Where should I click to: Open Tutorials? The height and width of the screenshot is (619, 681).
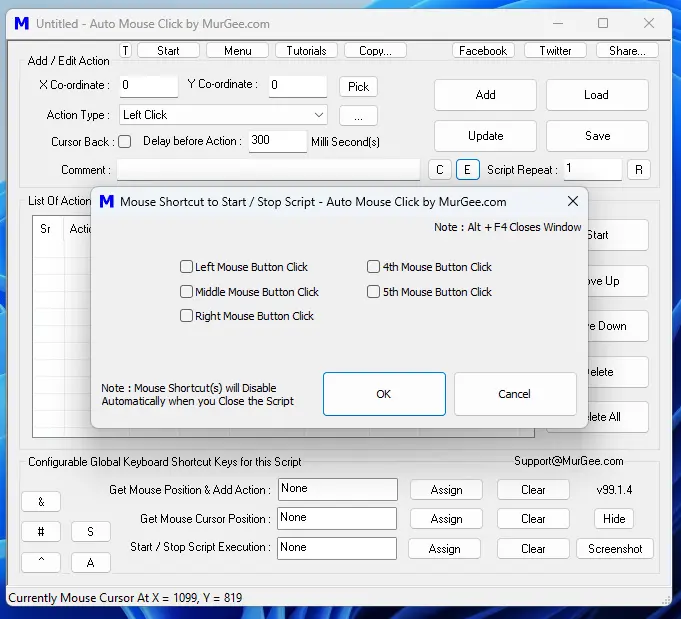tap(306, 50)
